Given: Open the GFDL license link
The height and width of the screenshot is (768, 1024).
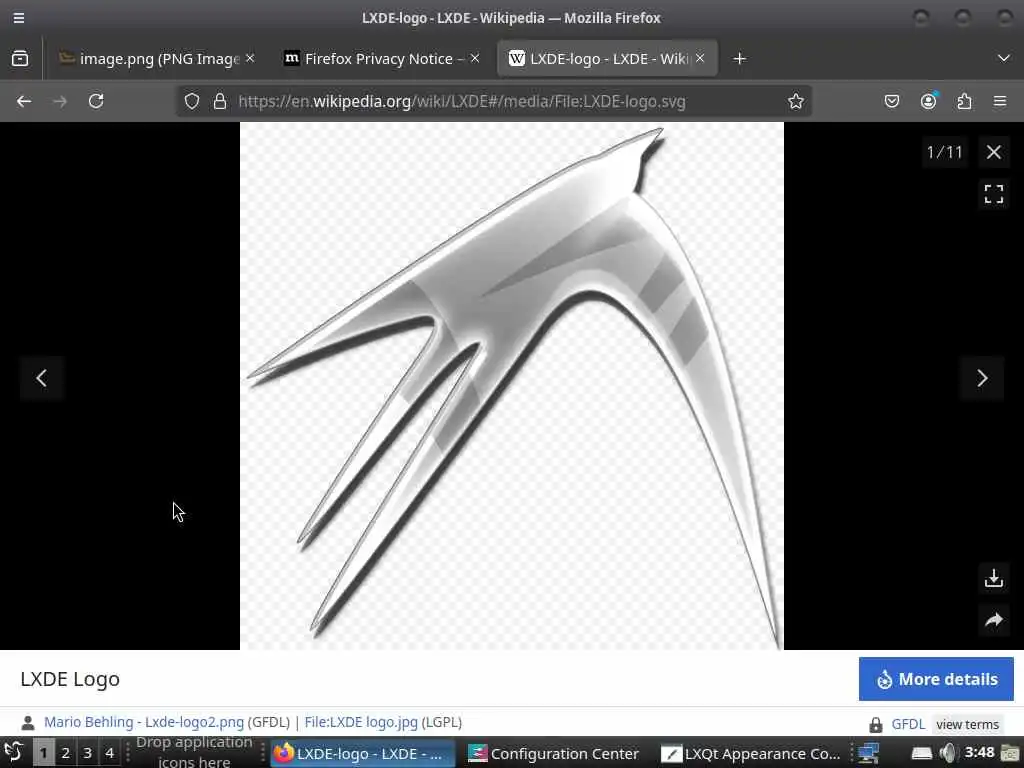Looking at the screenshot, I should [908, 724].
